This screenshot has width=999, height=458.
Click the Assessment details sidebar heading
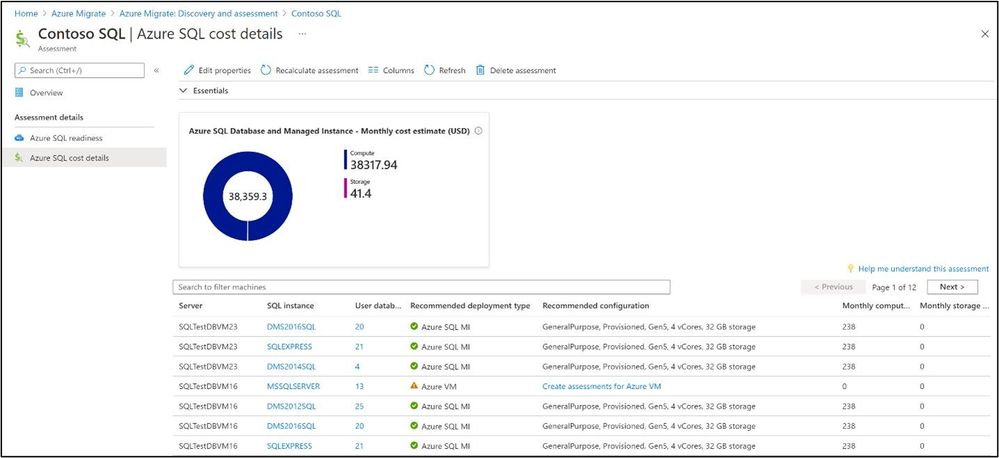click(x=49, y=117)
